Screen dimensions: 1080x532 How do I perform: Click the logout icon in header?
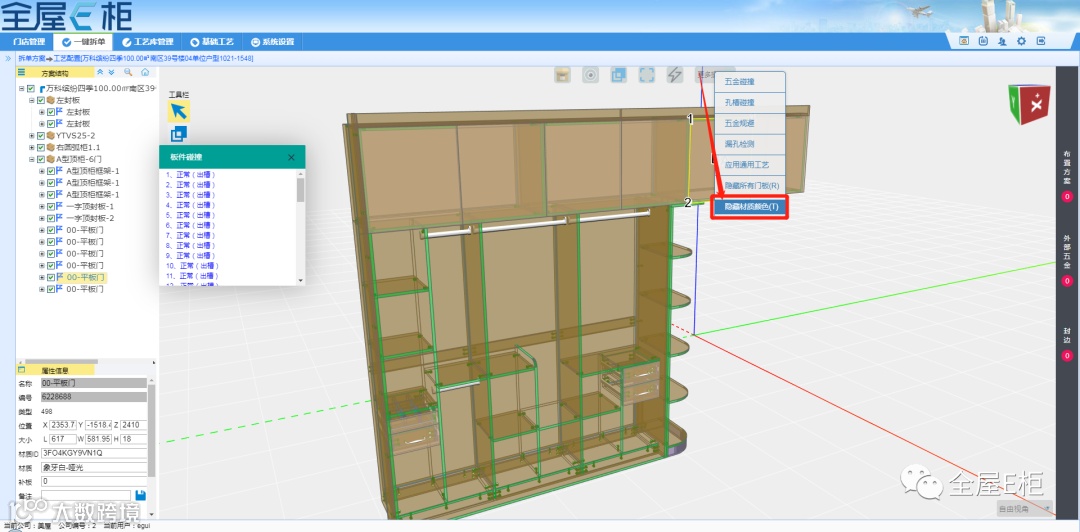click(1041, 41)
